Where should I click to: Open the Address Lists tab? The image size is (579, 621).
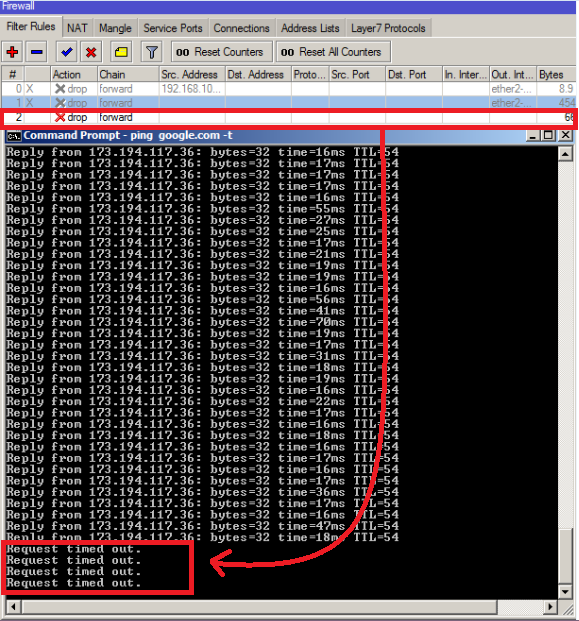(x=310, y=28)
